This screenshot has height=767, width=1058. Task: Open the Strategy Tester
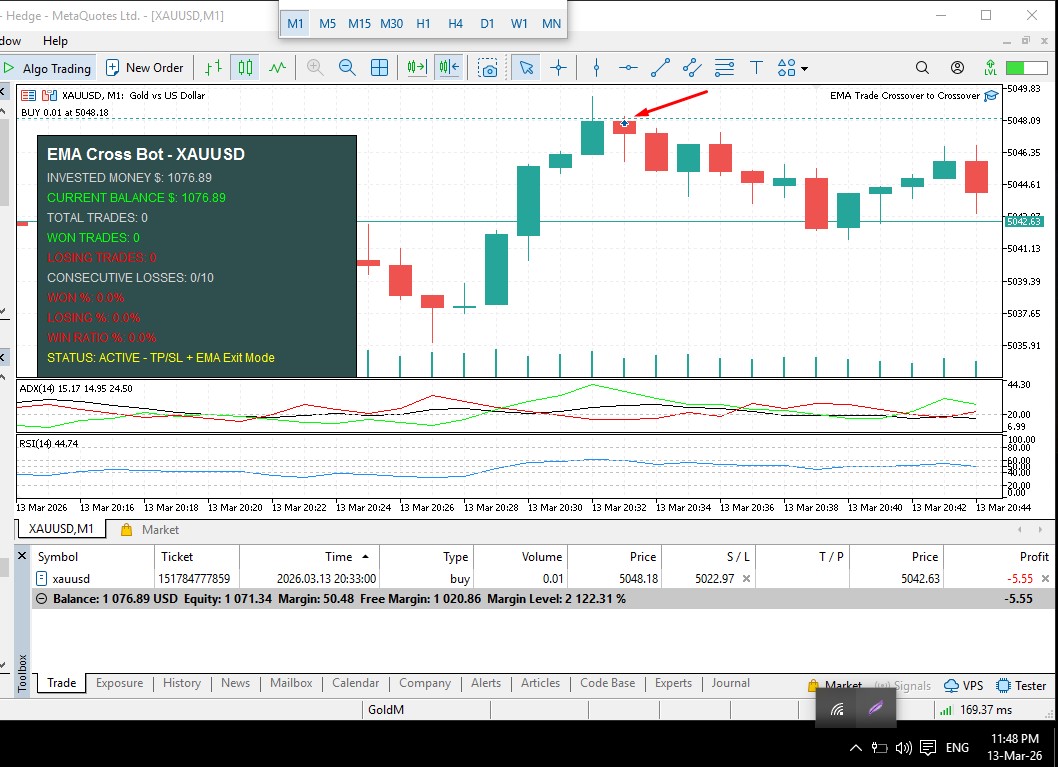[1021, 685]
